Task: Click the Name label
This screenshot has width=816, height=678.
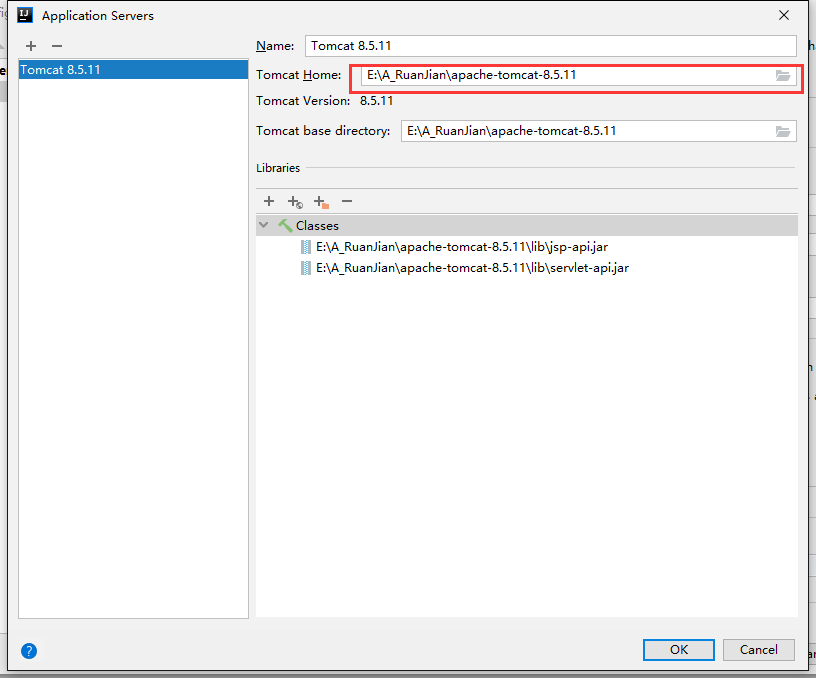Action: [x=275, y=46]
